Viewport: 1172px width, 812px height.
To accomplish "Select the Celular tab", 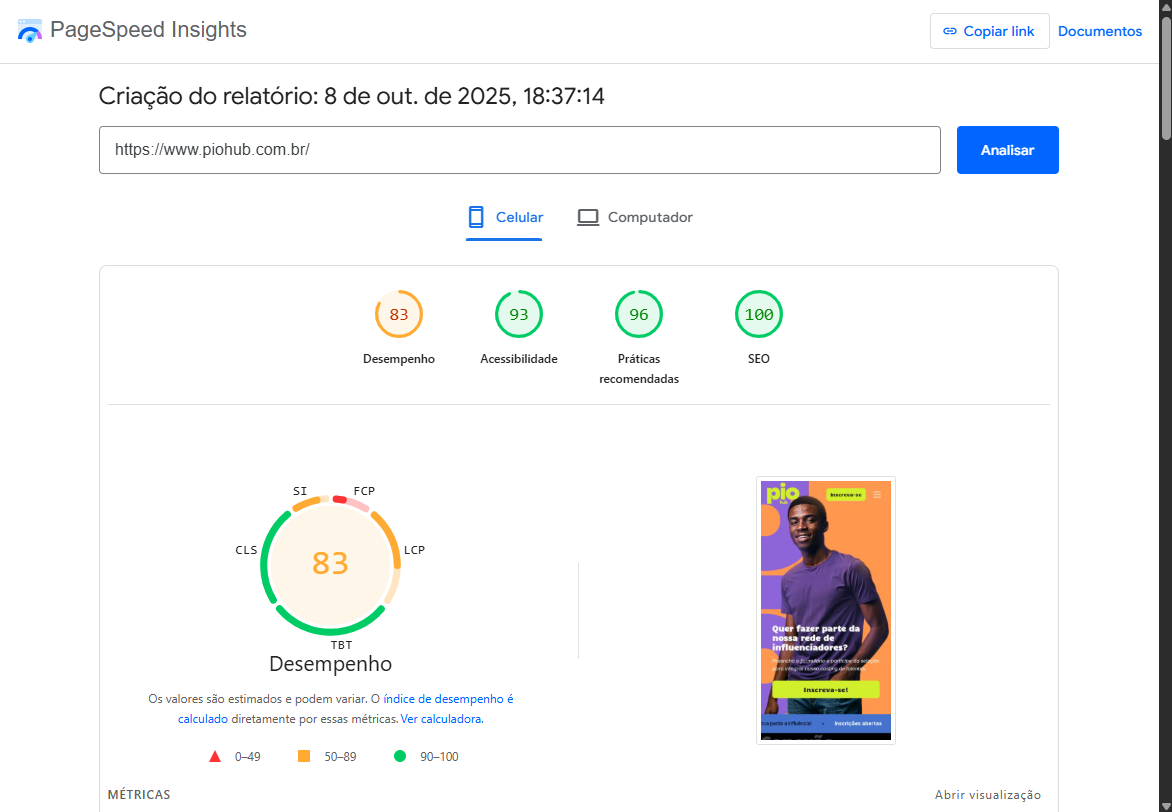I will coord(505,218).
